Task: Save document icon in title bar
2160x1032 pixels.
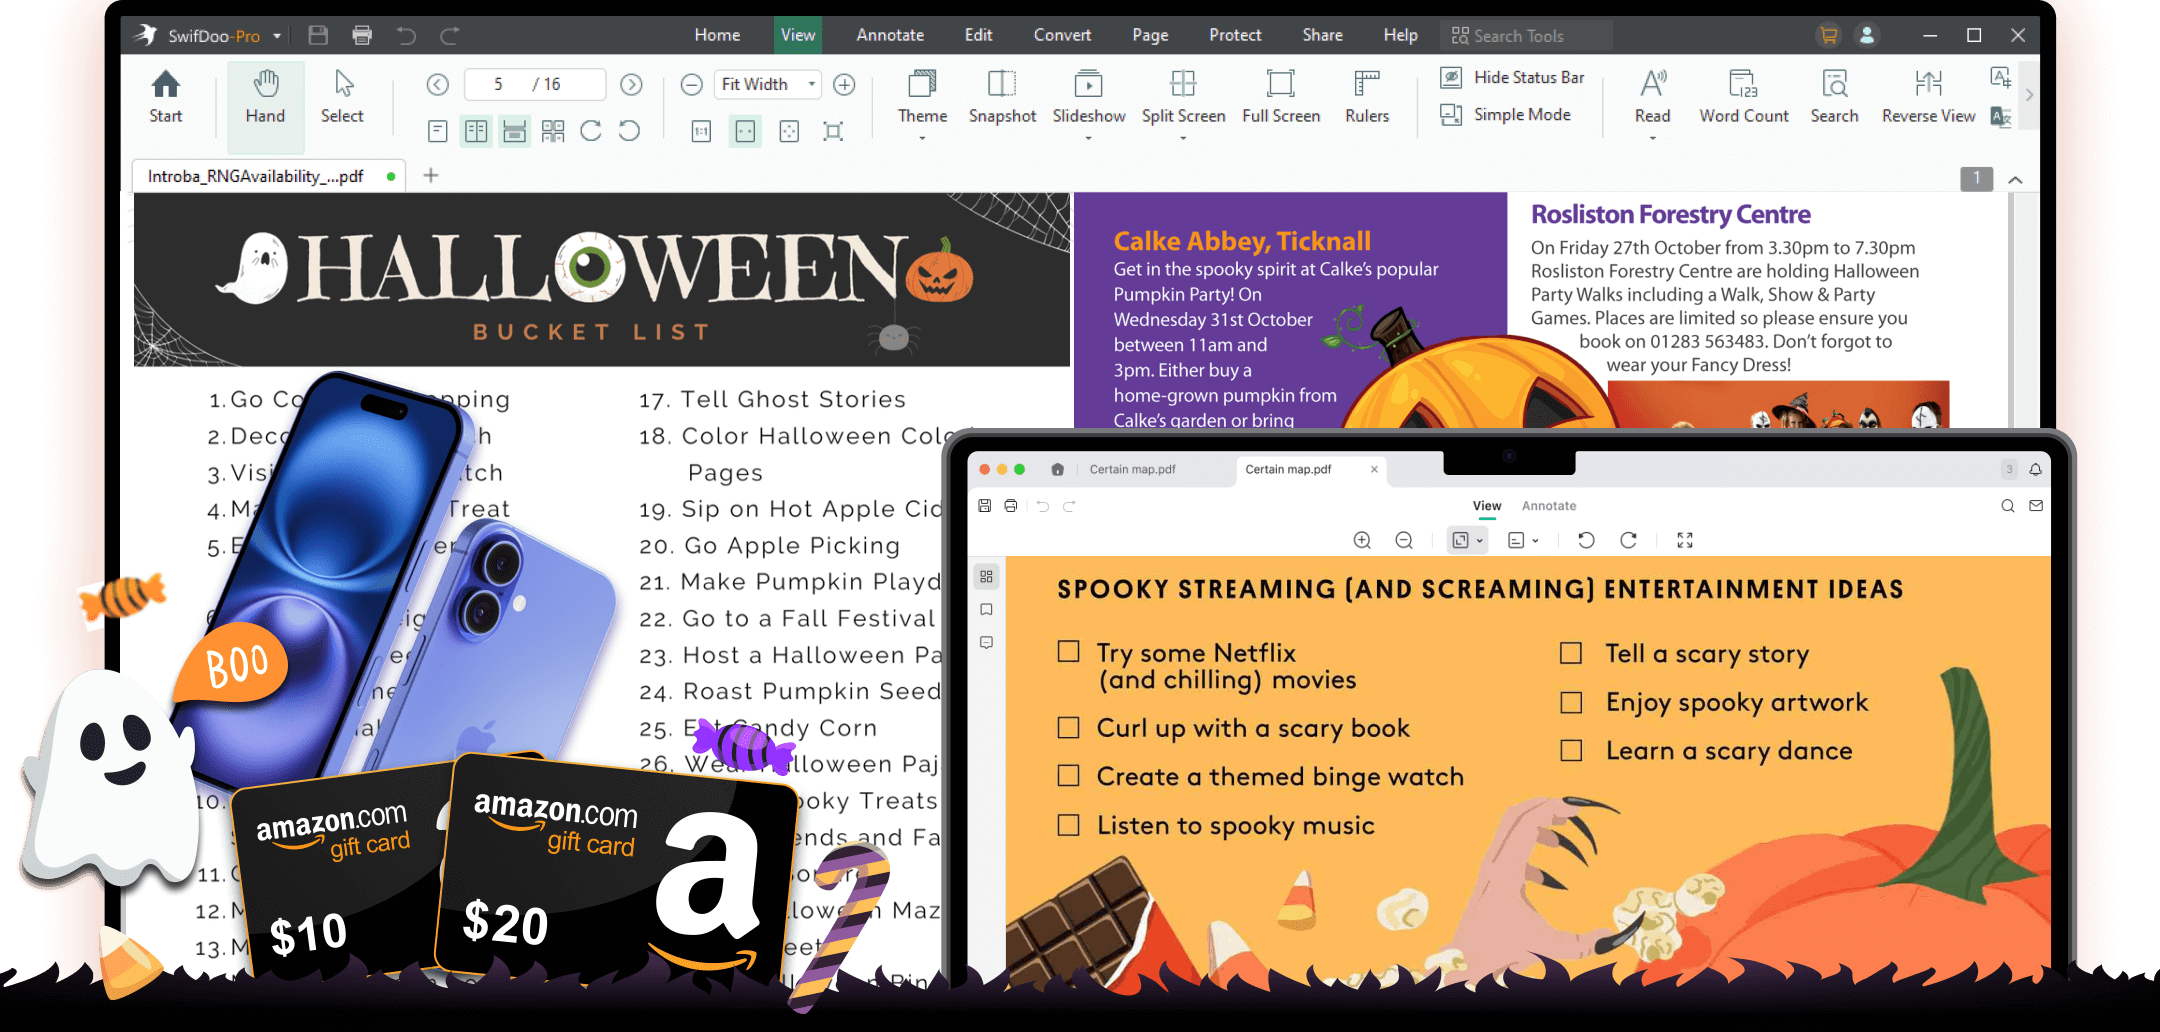Action: (318, 35)
